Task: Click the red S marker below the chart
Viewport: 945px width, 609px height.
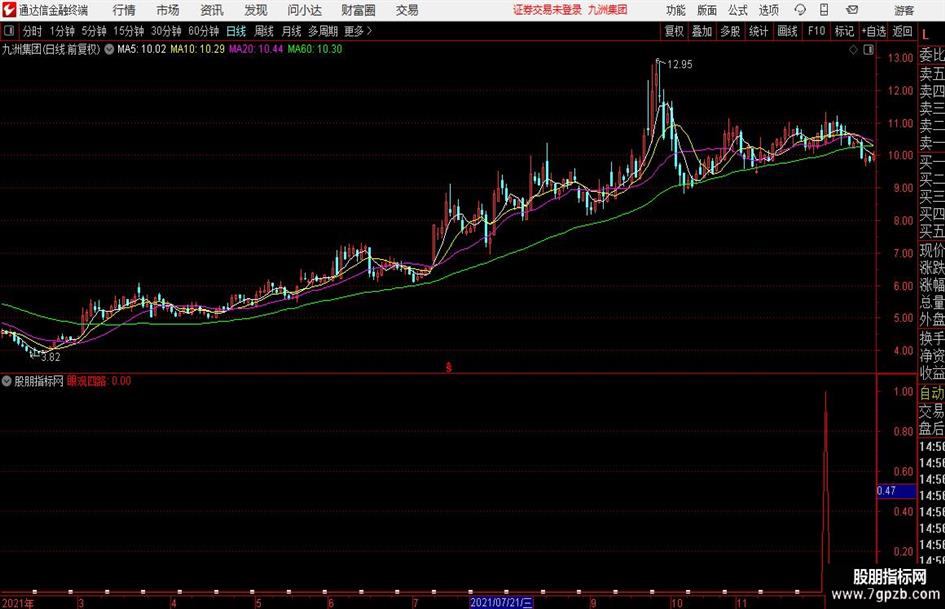Action: tap(448, 367)
